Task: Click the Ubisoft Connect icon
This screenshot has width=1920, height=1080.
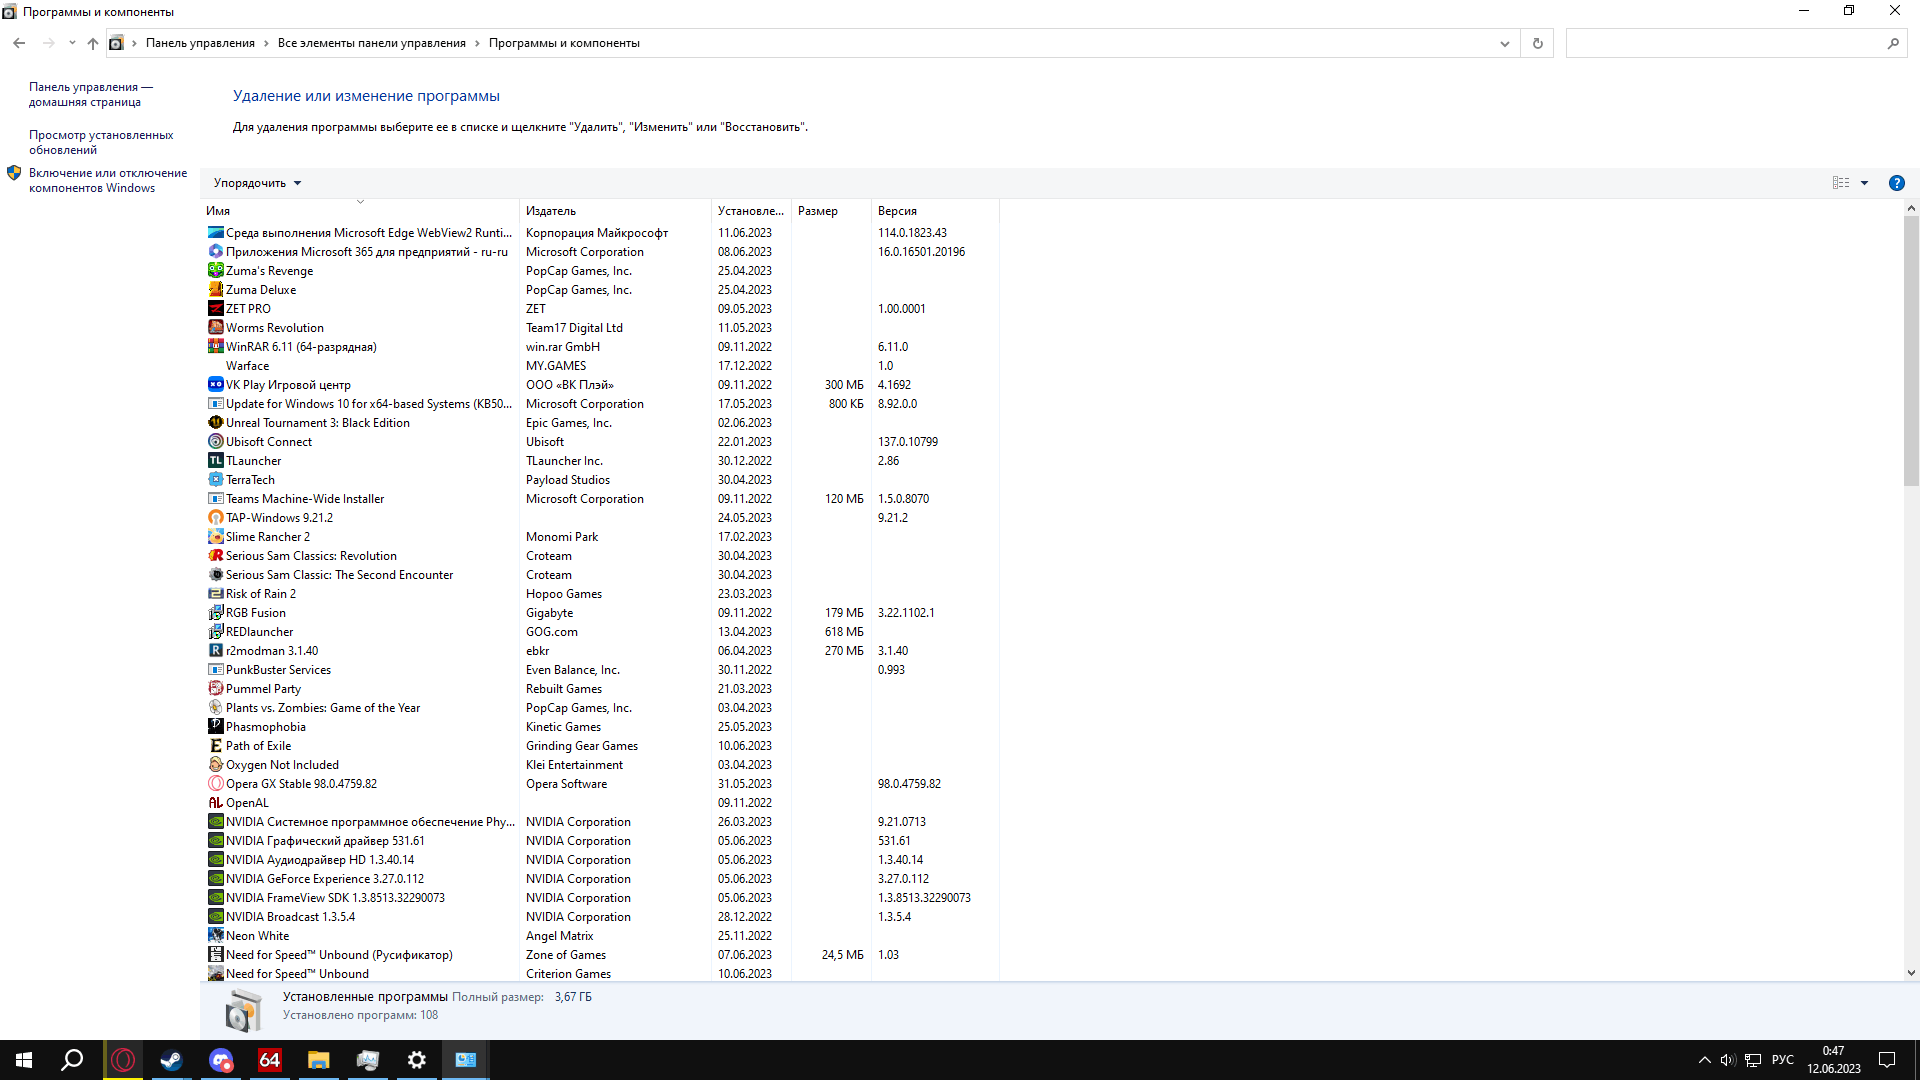Action: 215,441
